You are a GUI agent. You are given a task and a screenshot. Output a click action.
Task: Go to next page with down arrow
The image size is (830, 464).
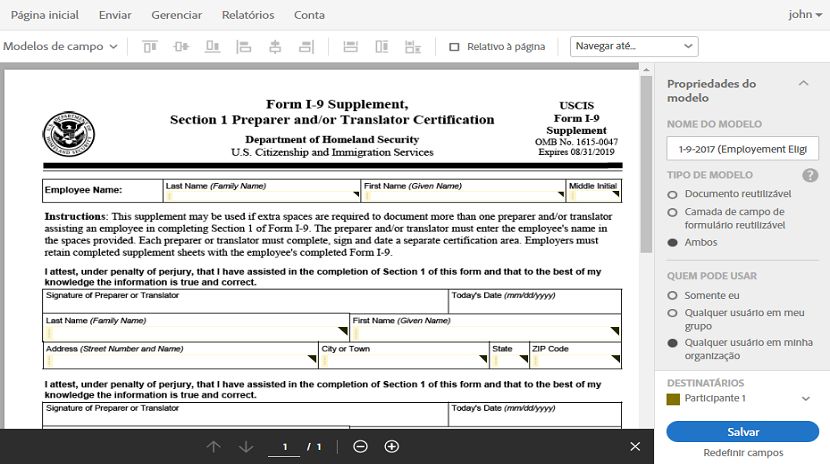246,447
